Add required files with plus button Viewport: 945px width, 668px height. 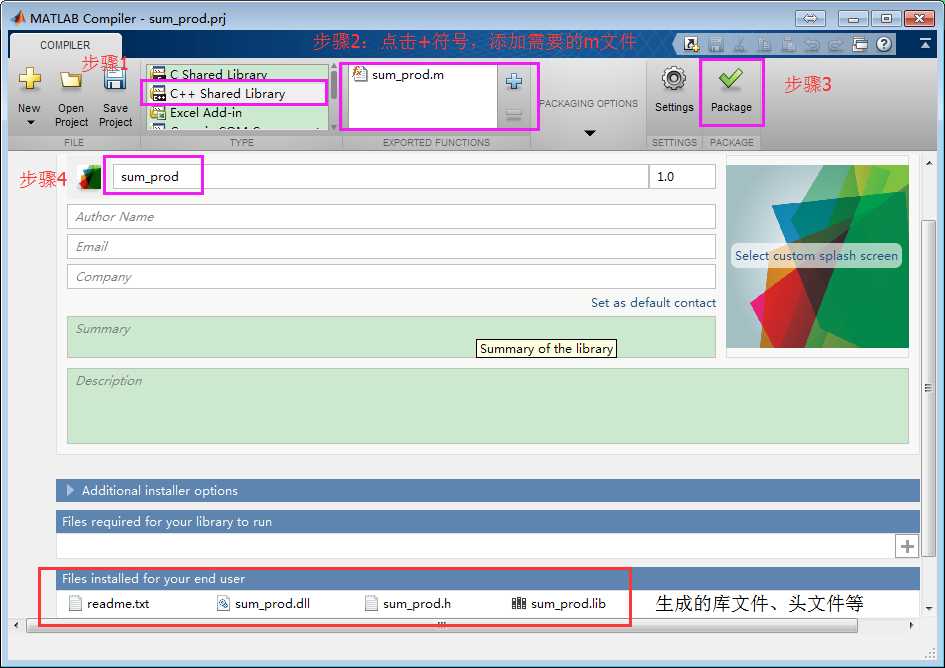[906, 546]
